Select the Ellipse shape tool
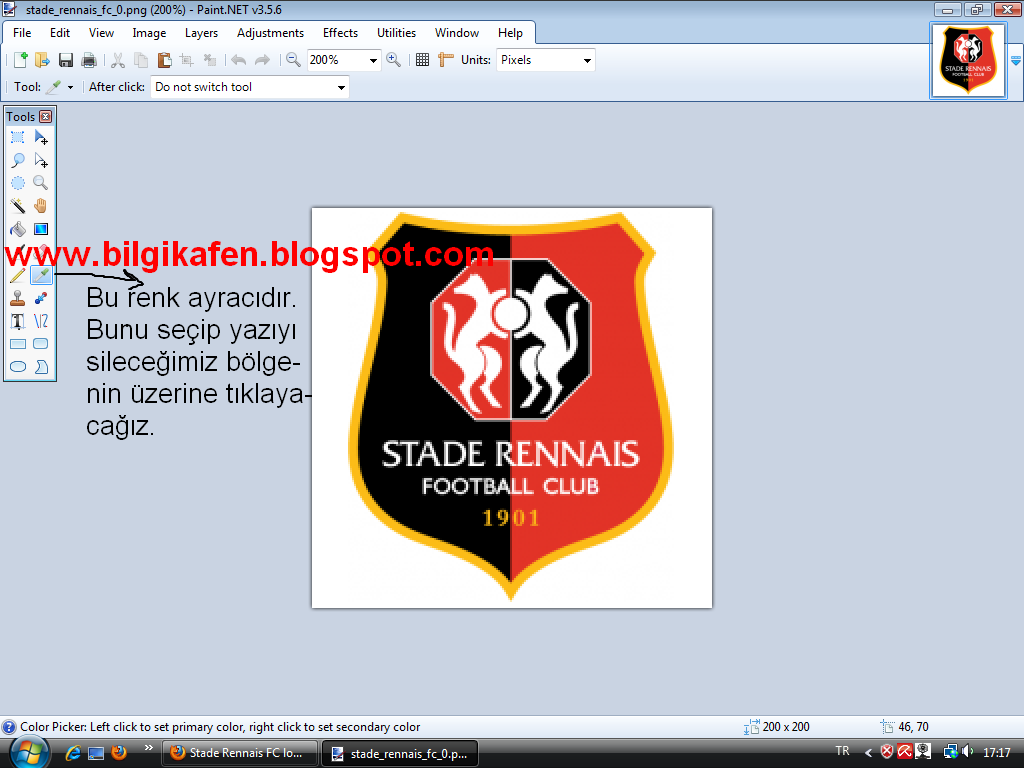 coord(18,366)
